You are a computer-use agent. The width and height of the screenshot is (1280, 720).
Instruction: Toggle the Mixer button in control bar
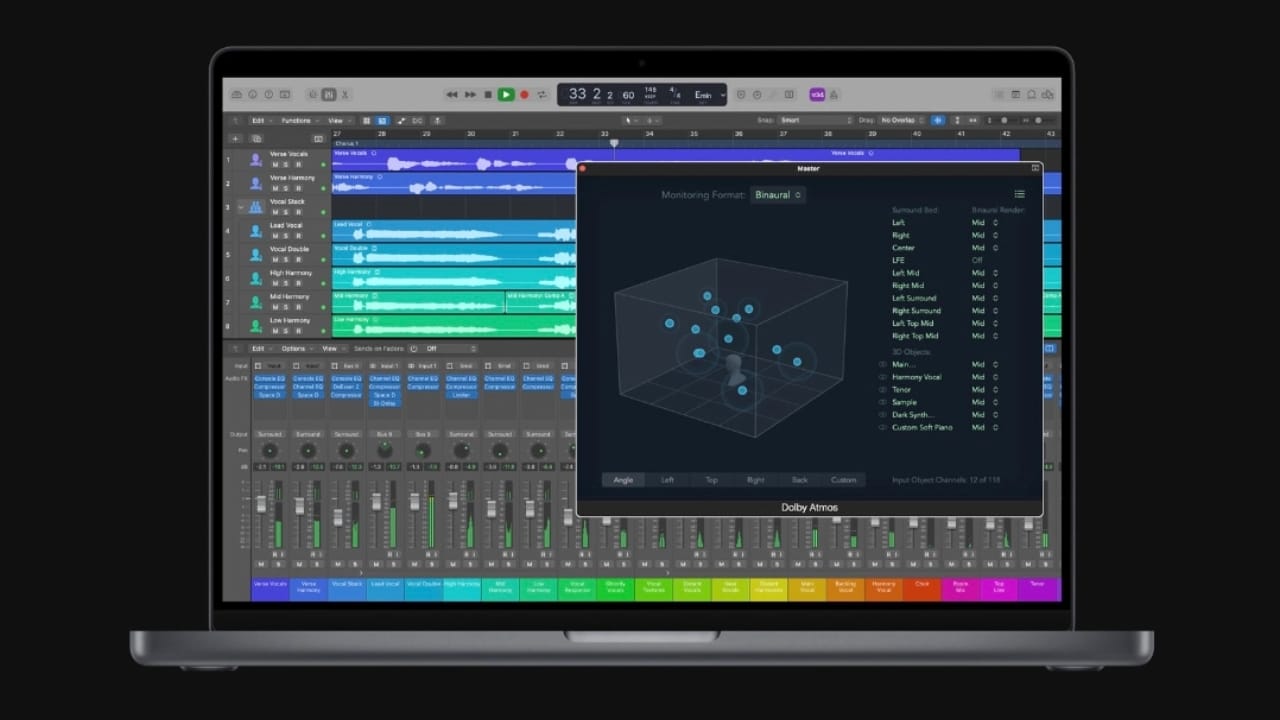[x=329, y=94]
